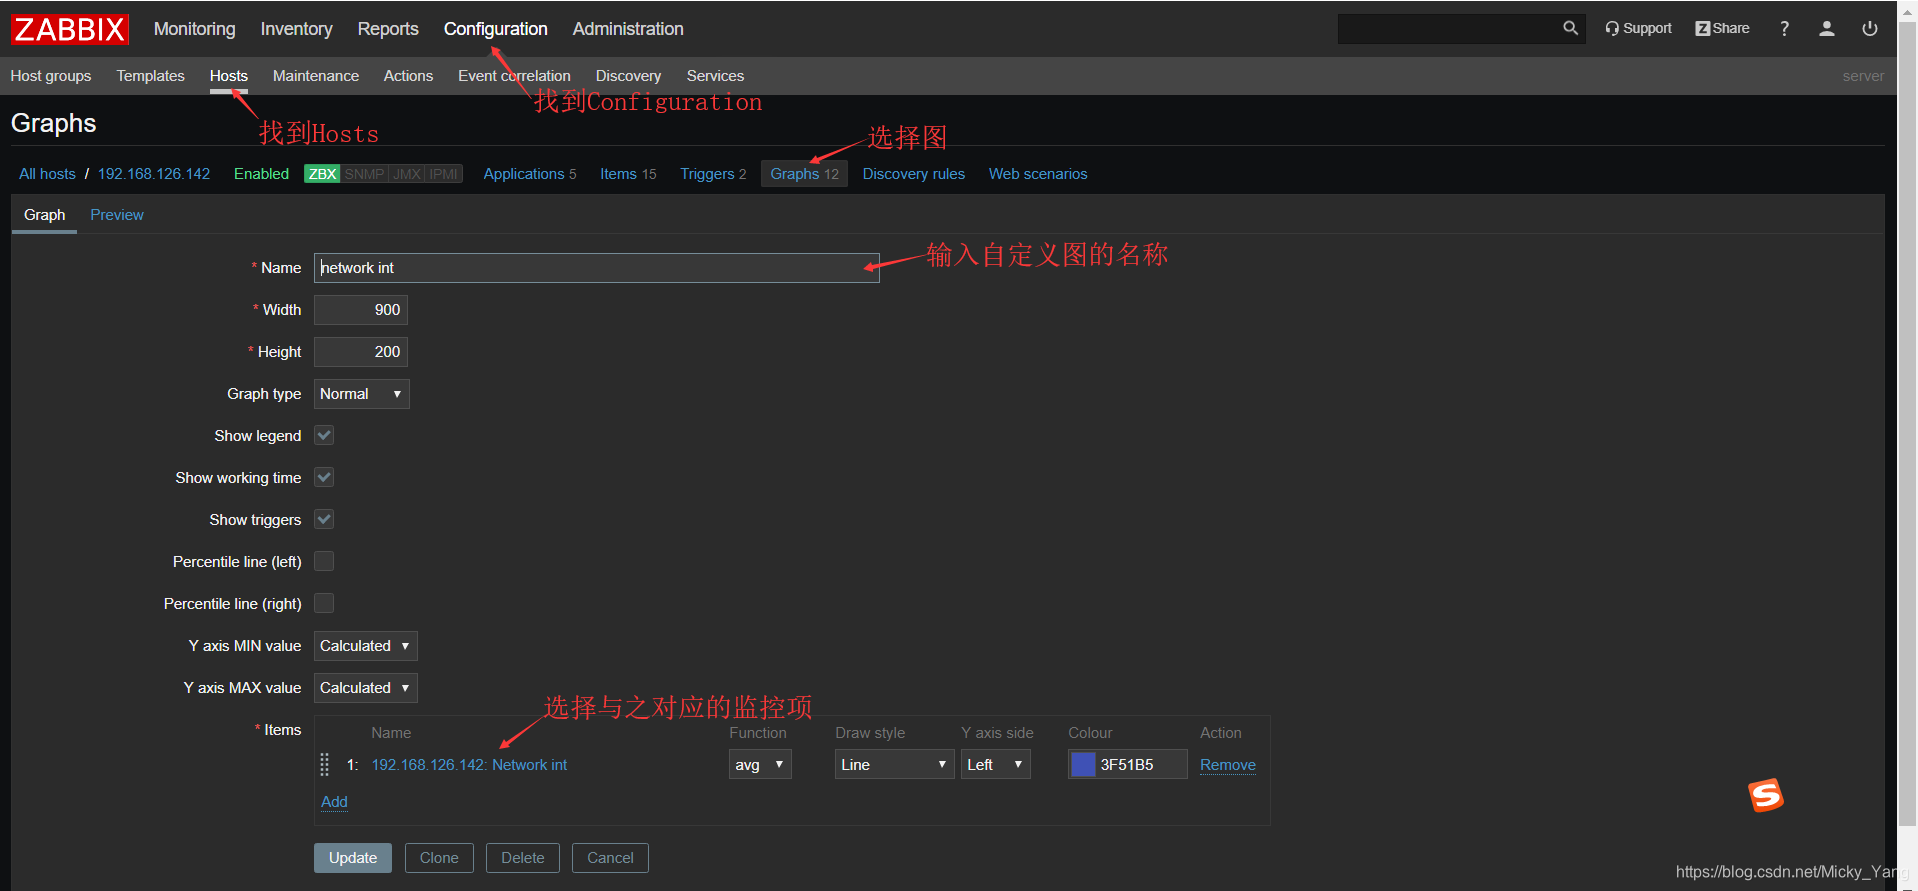The height and width of the screenshot is (891, 1918).
Task: Open the Graphs 12 link
Action: (x=804, y=174)
